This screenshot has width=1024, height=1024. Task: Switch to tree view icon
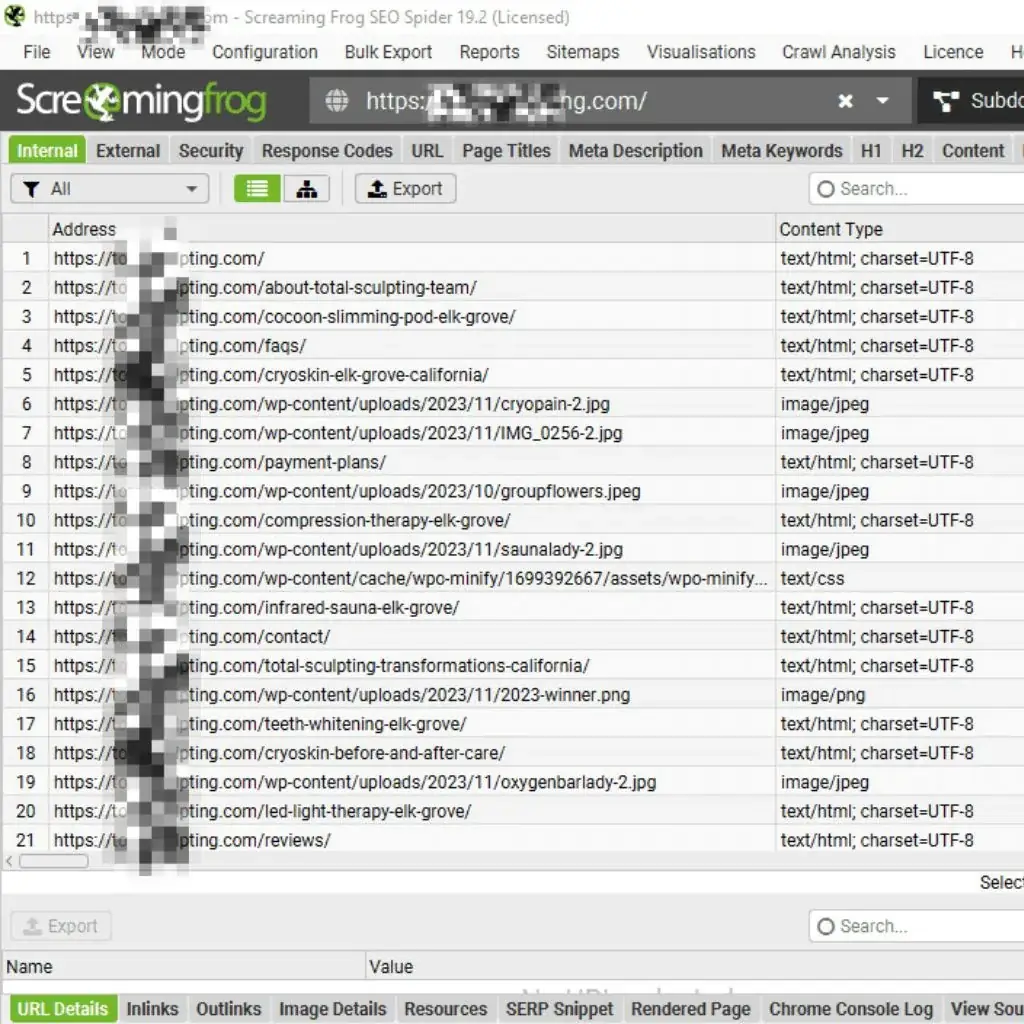[x=306, y=189]
